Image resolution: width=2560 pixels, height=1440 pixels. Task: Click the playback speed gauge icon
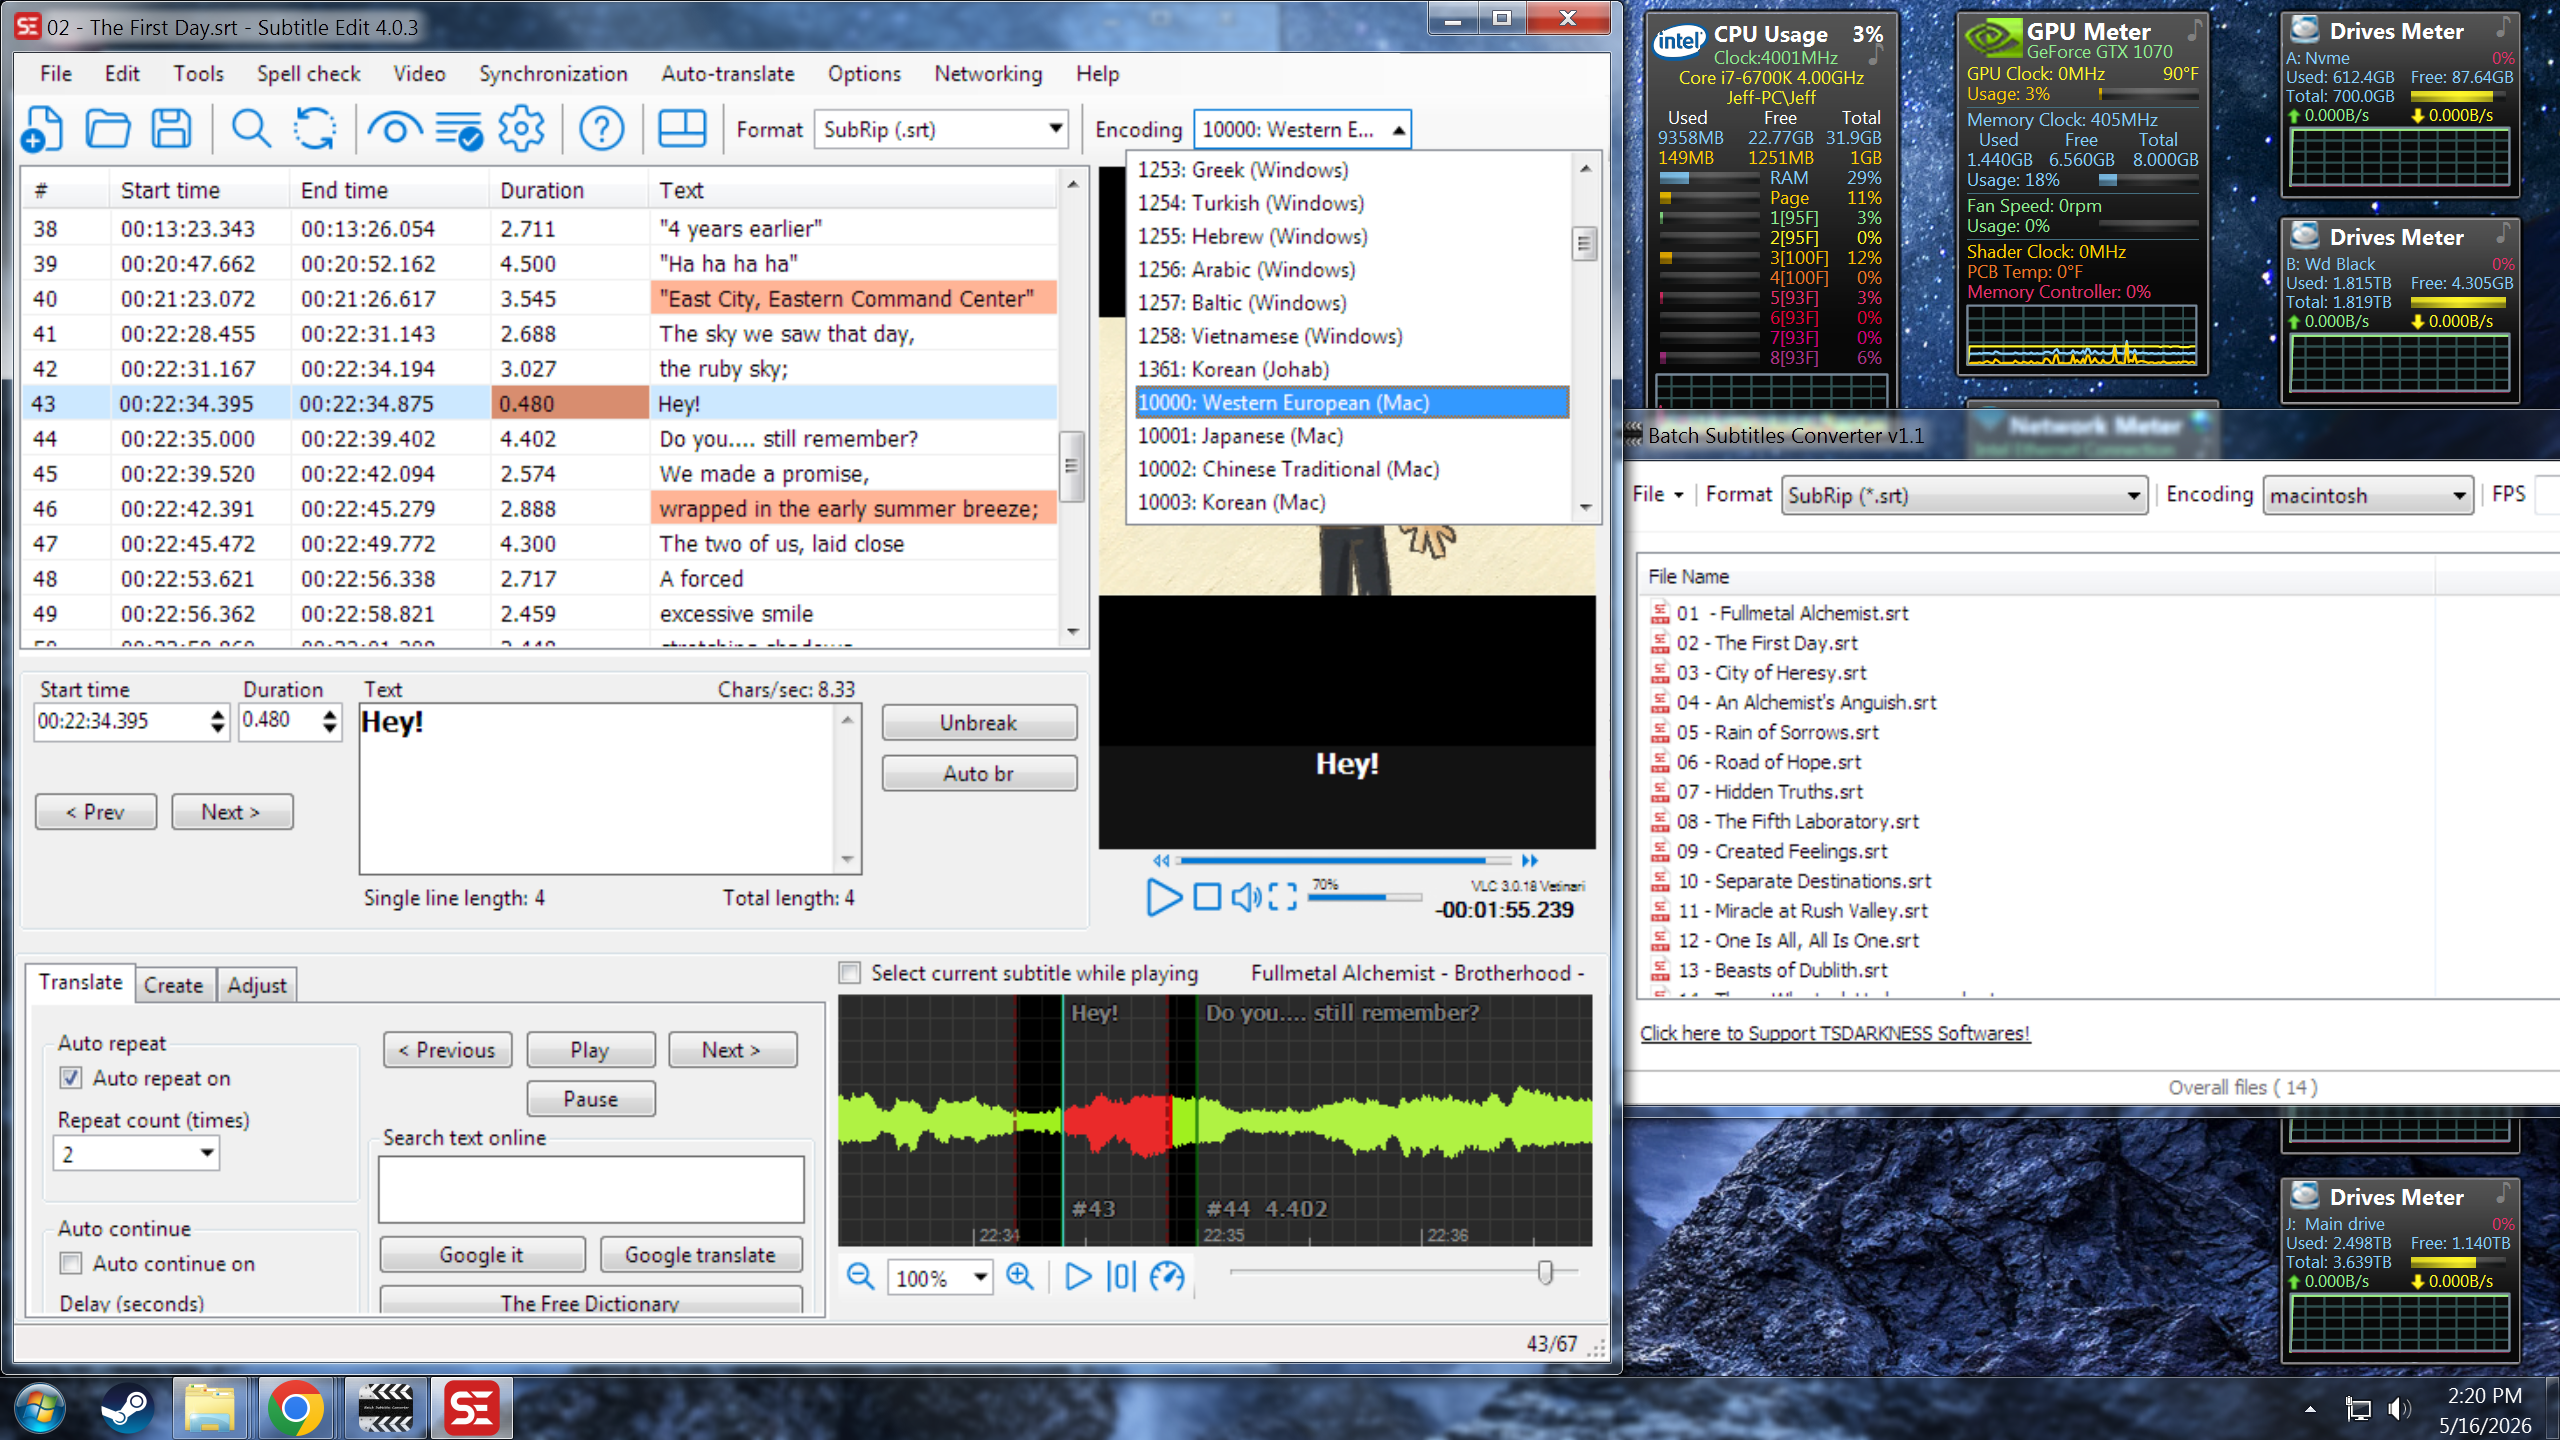(1167, 1277)
